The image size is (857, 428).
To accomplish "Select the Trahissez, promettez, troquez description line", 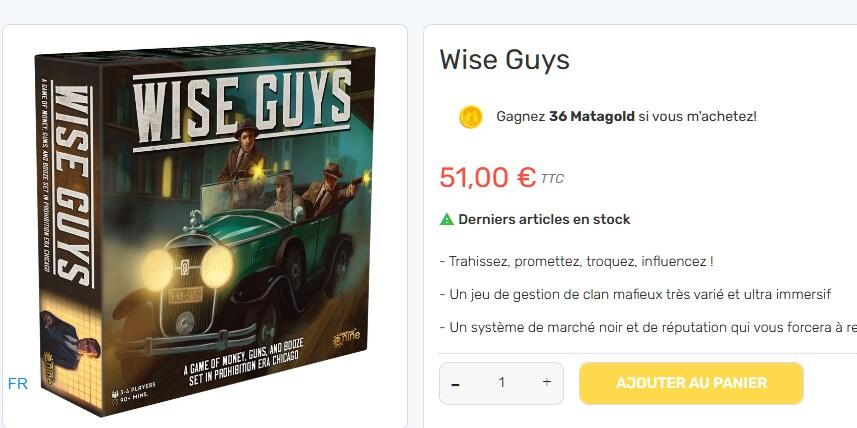I will pos(576,262).
